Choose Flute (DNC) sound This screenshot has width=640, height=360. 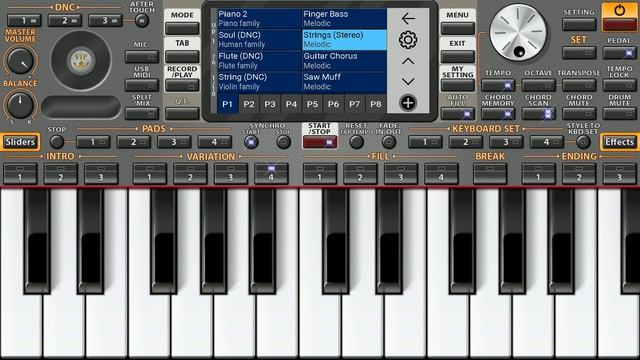point(259,61)
